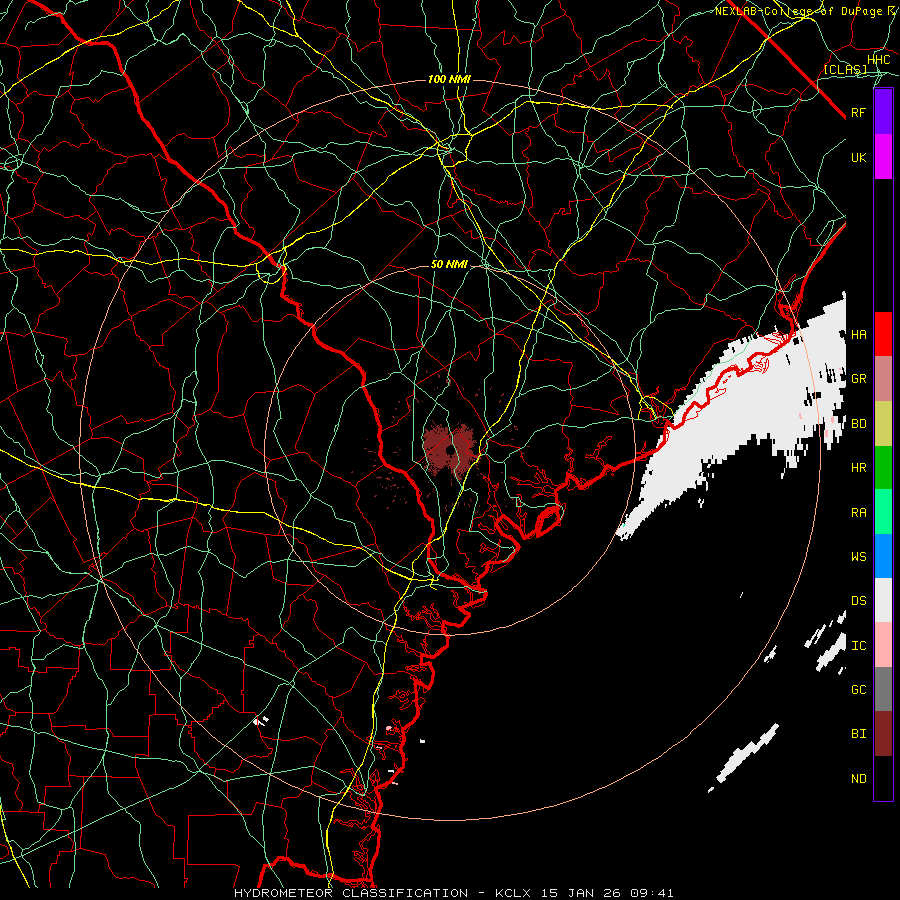Click the ND legend label
The width and height of the screenshot is (900, 900).
coord(858,779)
